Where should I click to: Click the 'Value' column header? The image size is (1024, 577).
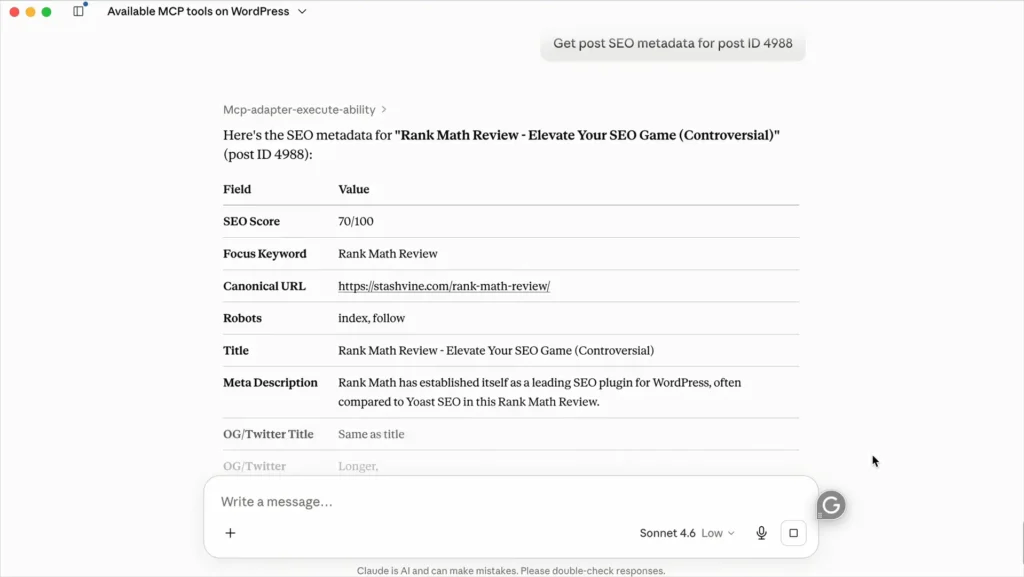354,189
